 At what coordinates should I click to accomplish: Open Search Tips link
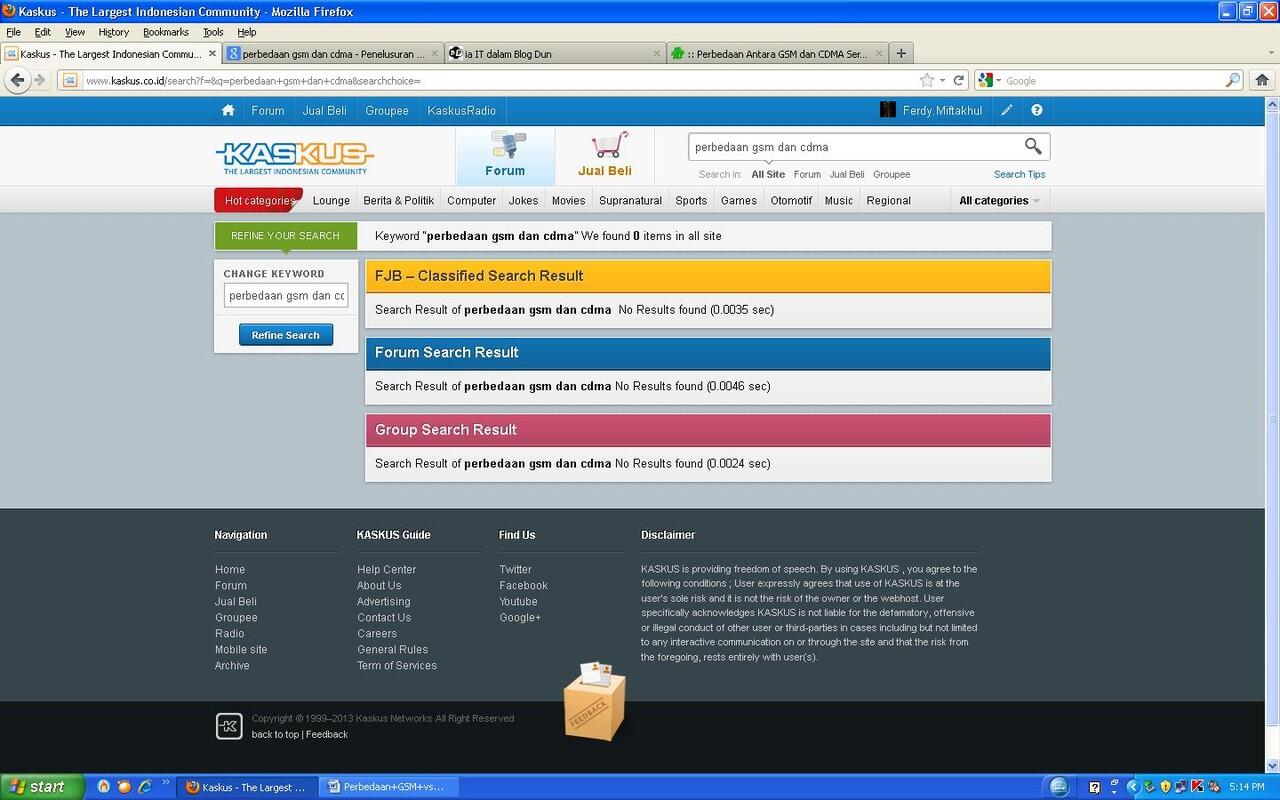1020,174
